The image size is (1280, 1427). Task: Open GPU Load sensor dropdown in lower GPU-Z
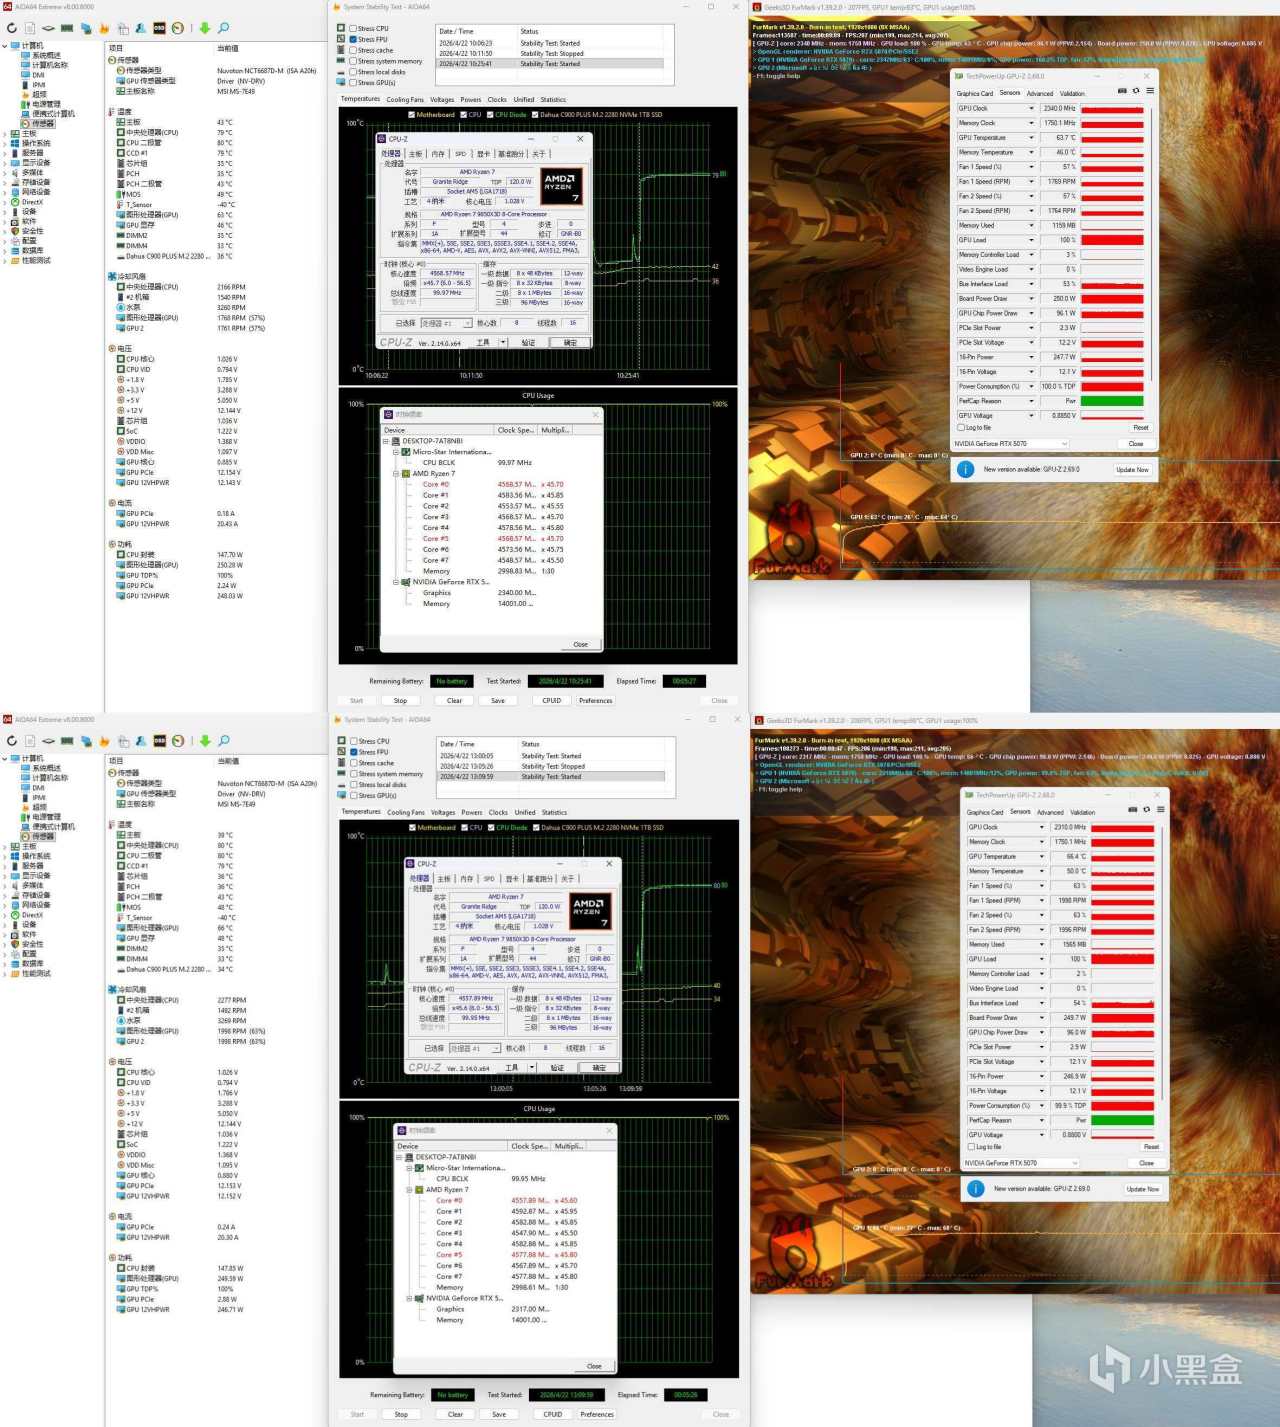click(x=1042, y=959)
